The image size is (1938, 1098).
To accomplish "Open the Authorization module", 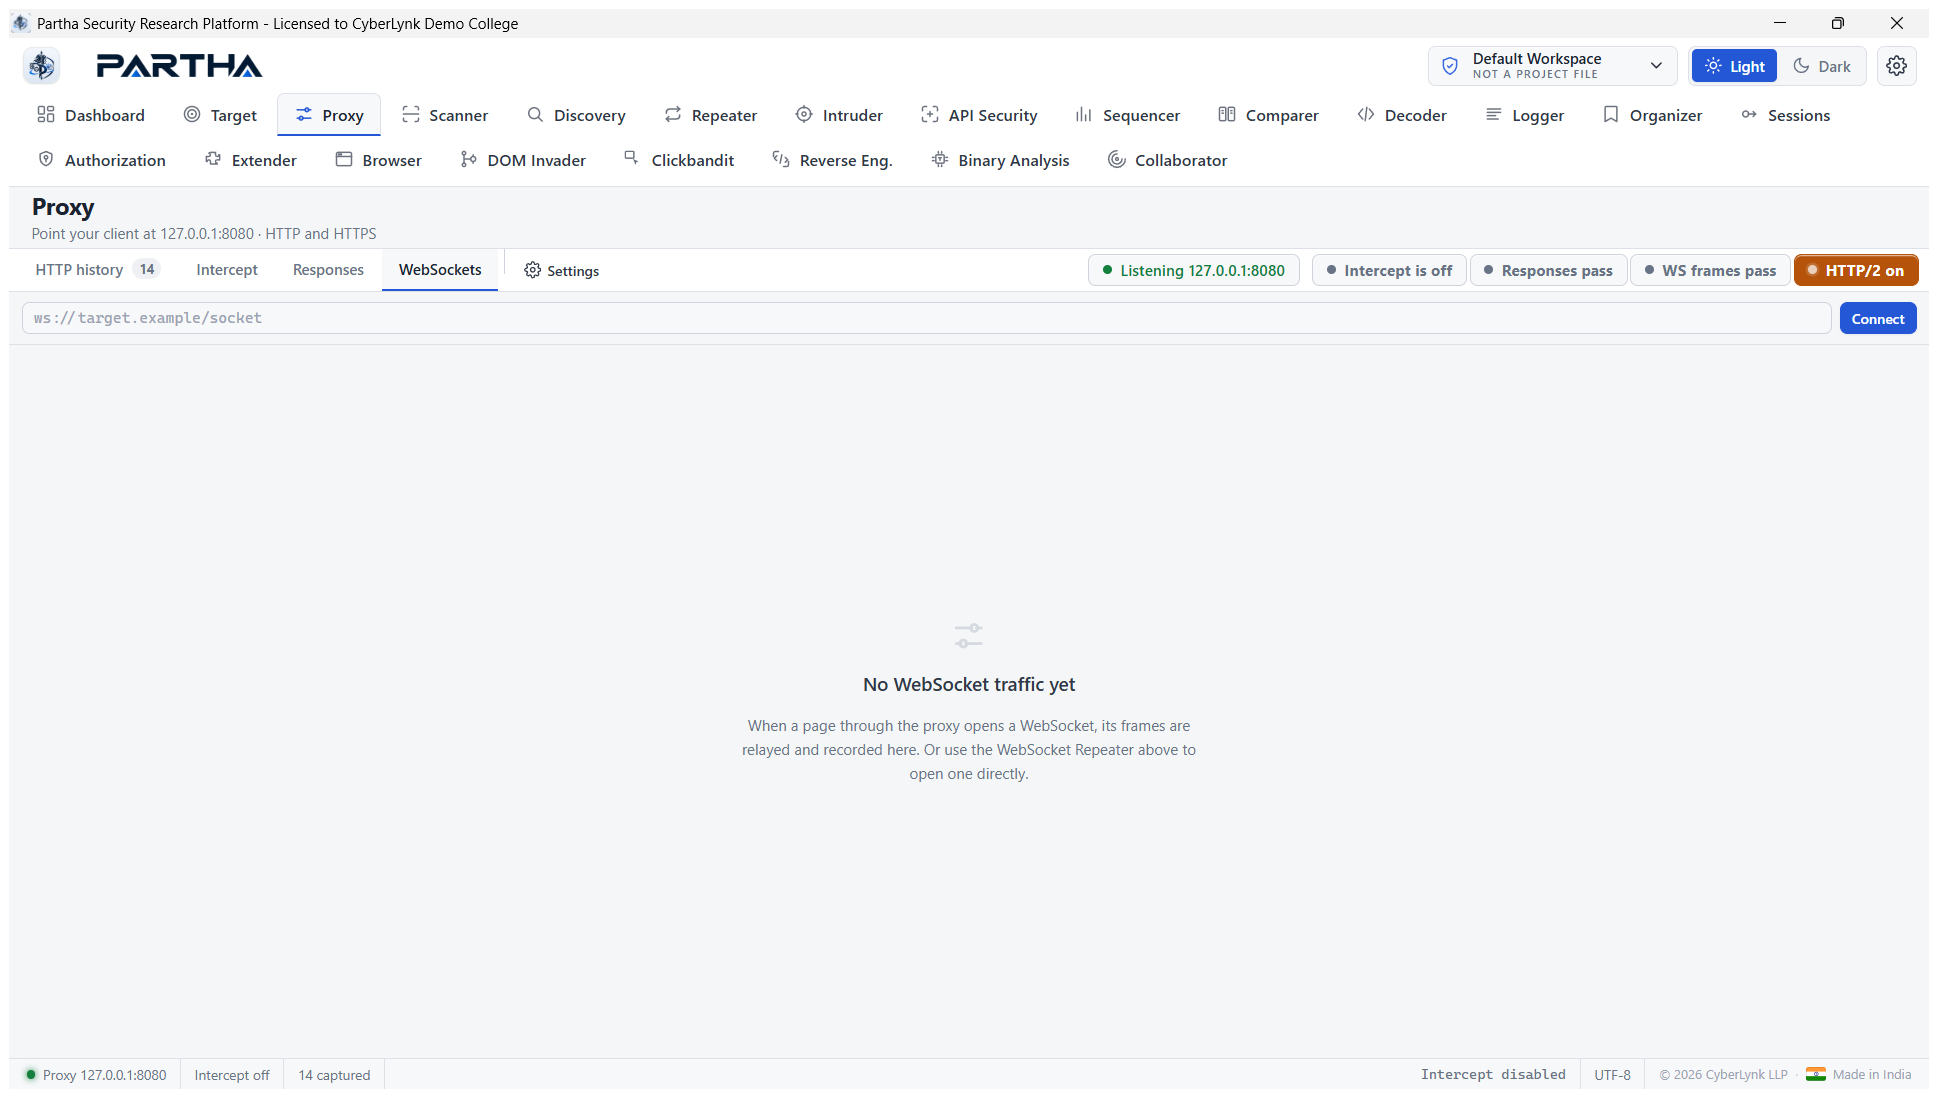I will tap(101, 160).
